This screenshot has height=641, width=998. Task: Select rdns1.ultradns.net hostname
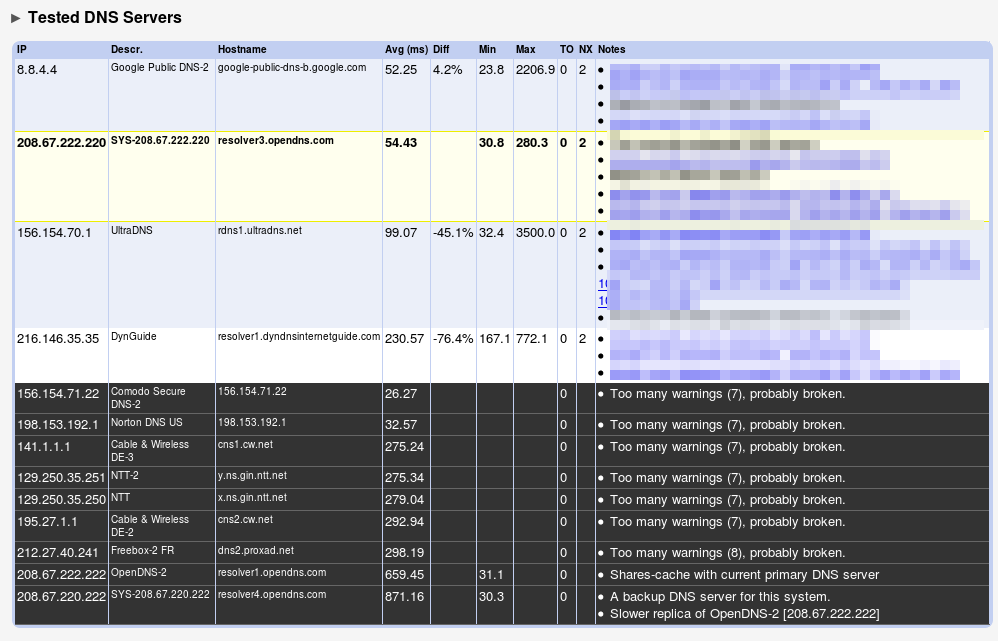[x=259, y=231]
